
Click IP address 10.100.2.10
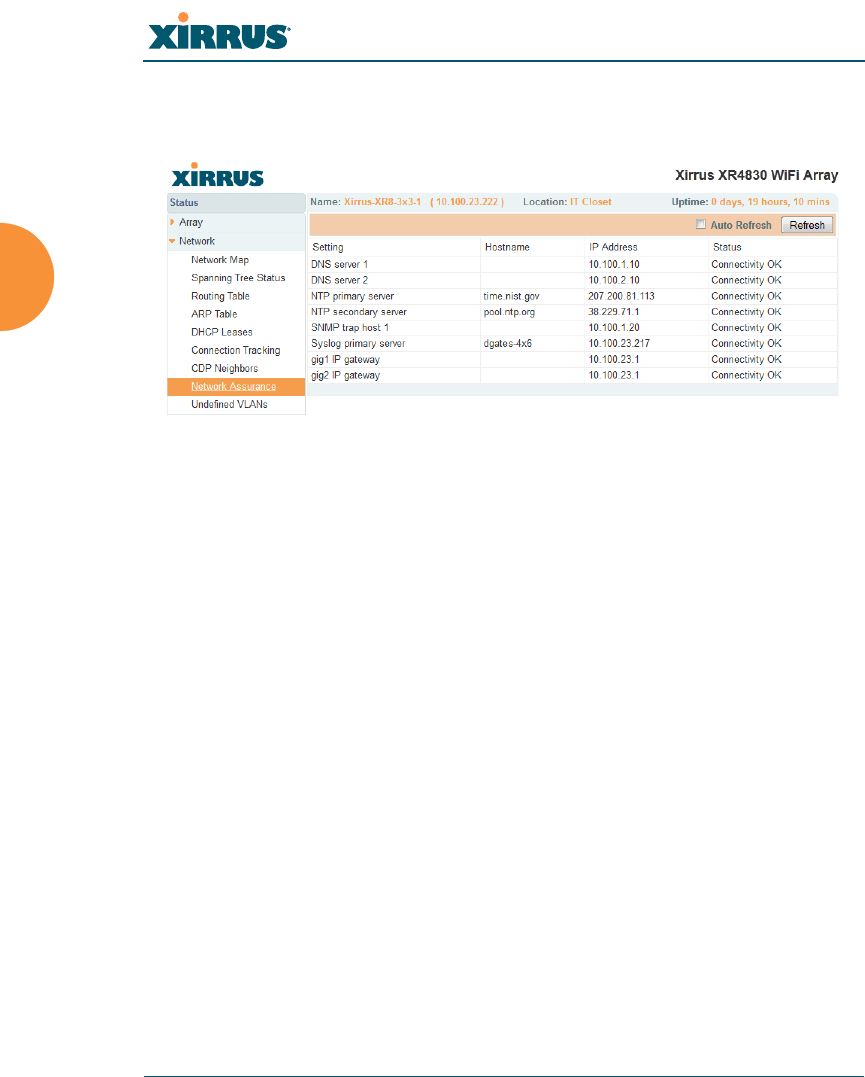click(614, 280)
